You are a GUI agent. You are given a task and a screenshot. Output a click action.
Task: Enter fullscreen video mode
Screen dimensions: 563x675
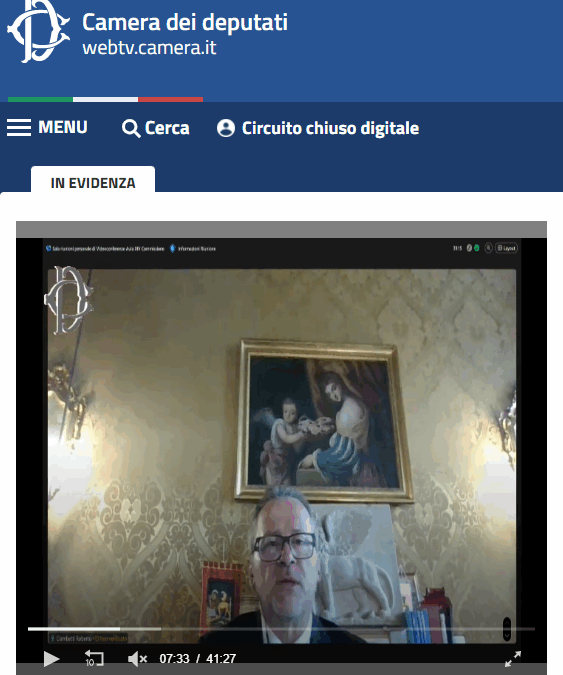513,658
